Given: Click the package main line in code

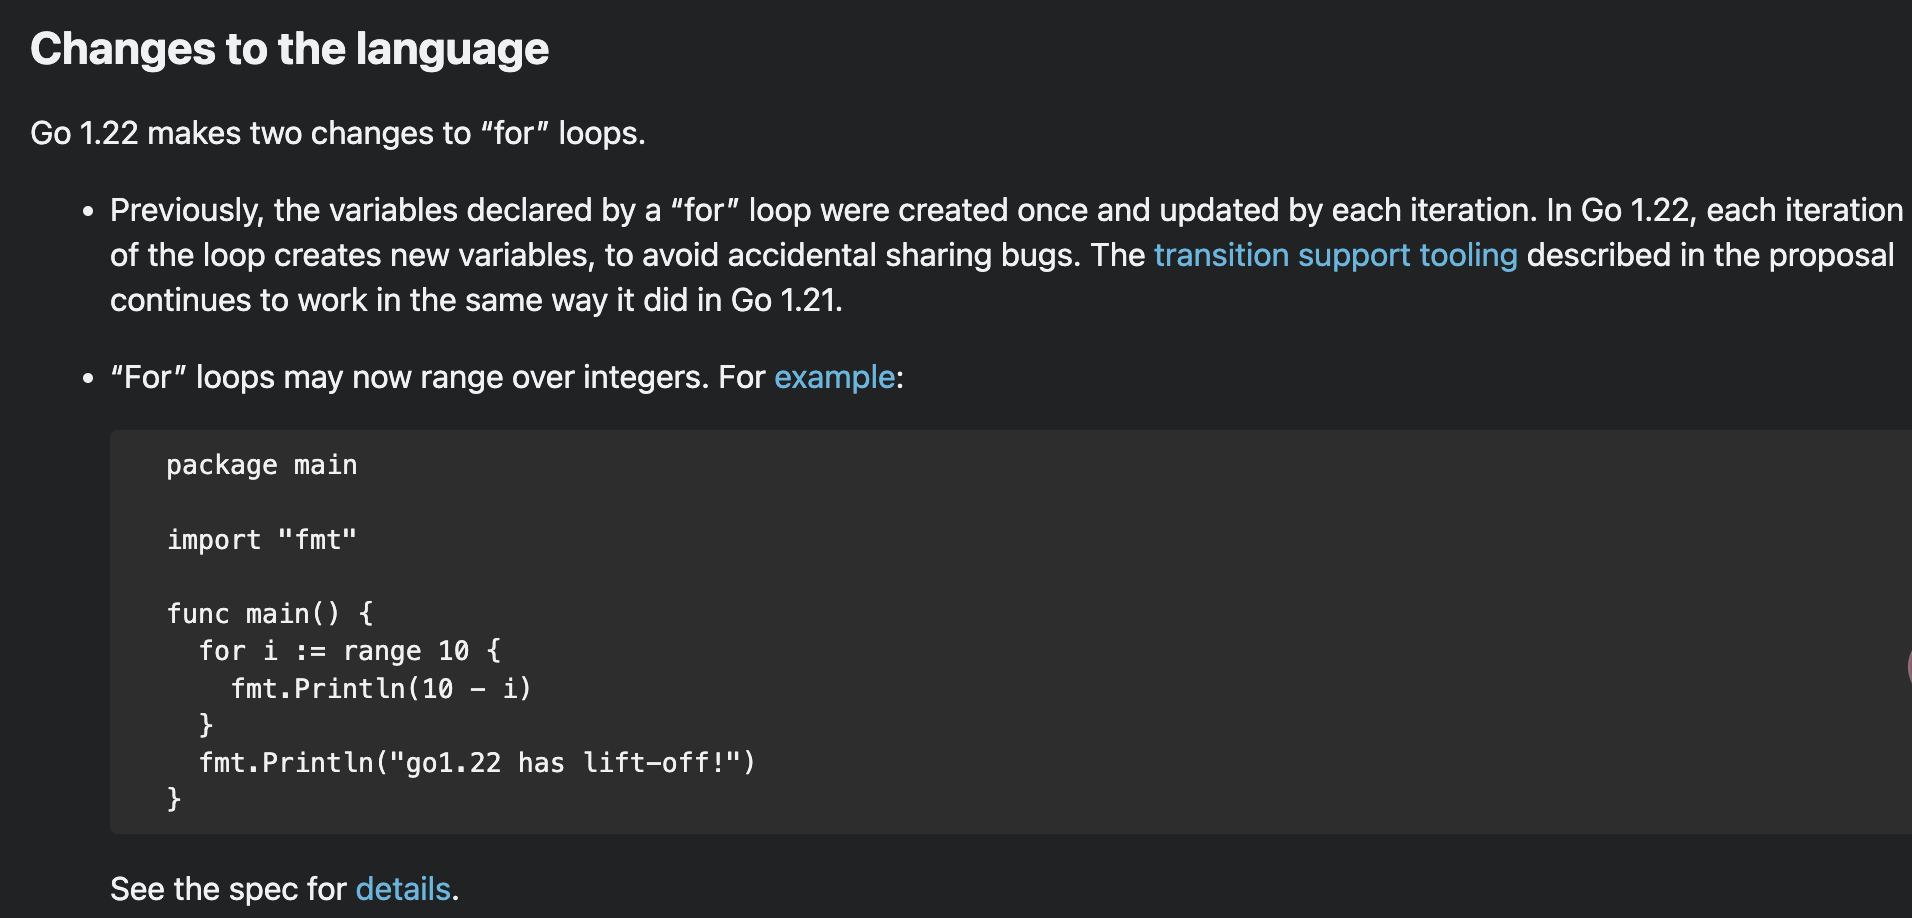Looking at the screenshot, I should tap(262, 465).
